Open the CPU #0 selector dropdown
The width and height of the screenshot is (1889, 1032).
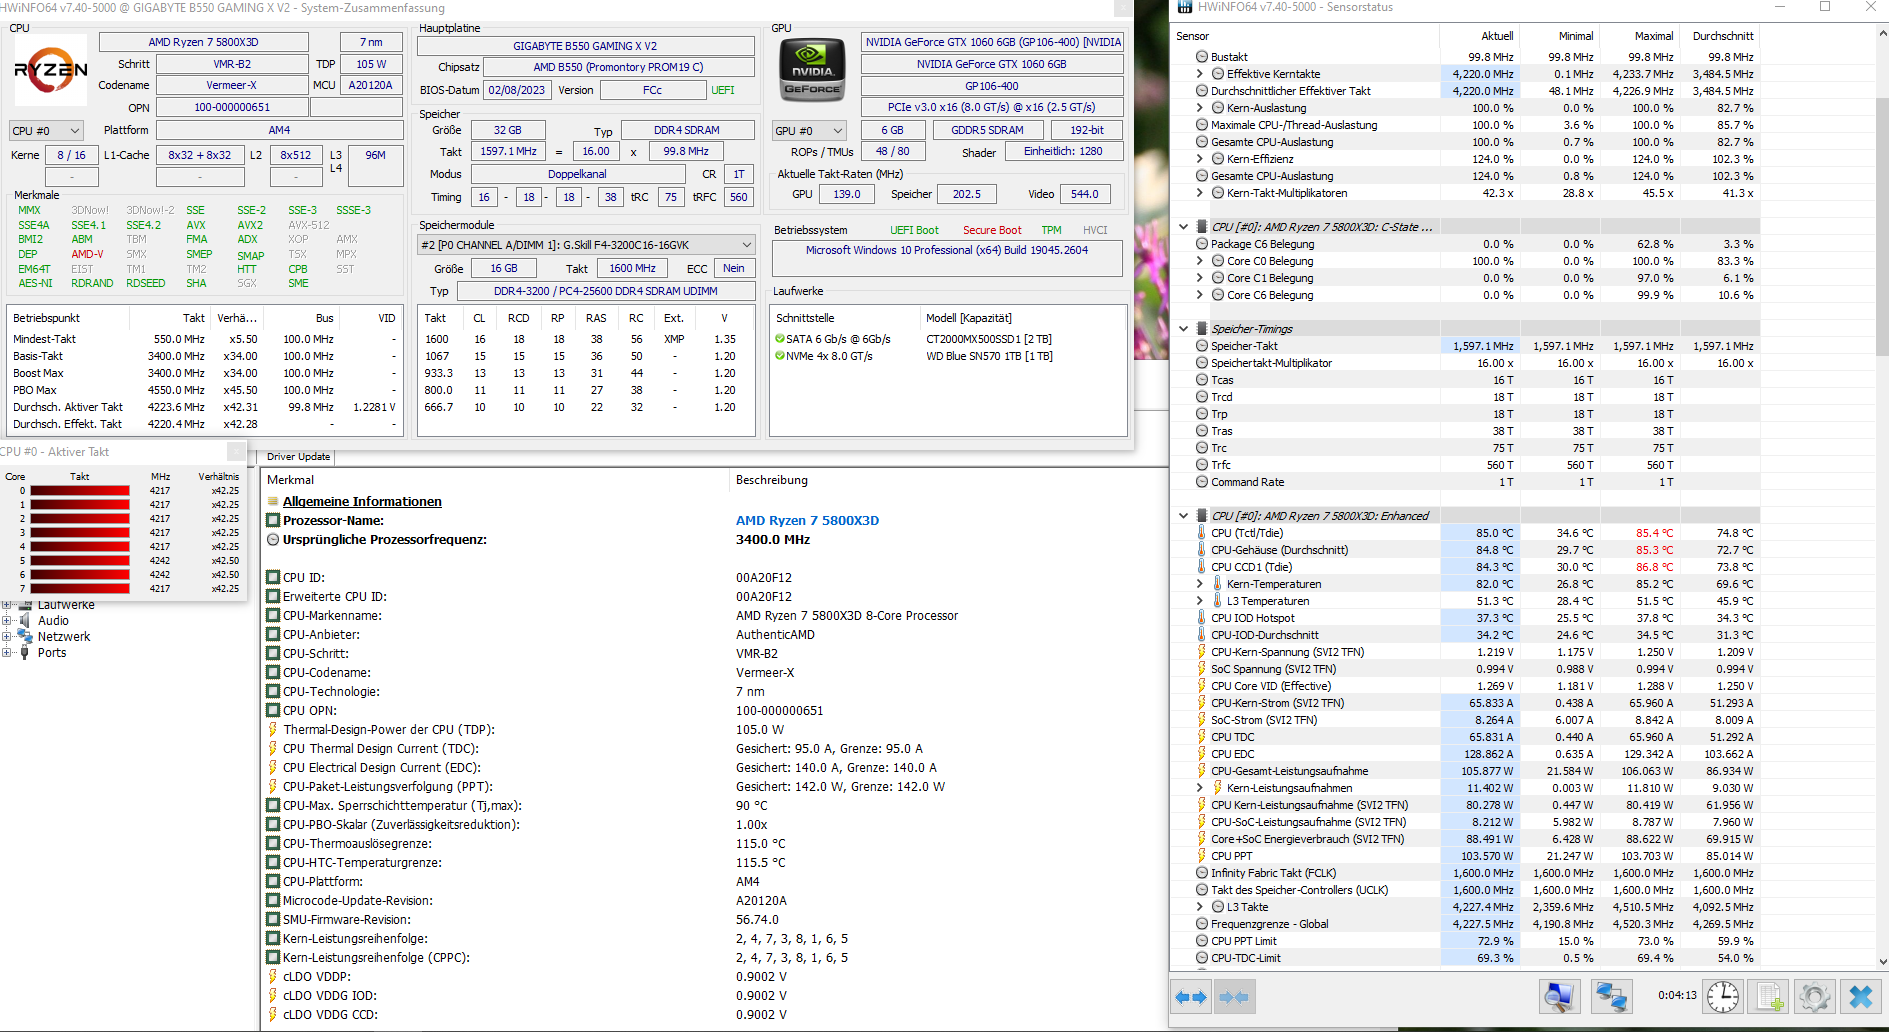point(47,131)
